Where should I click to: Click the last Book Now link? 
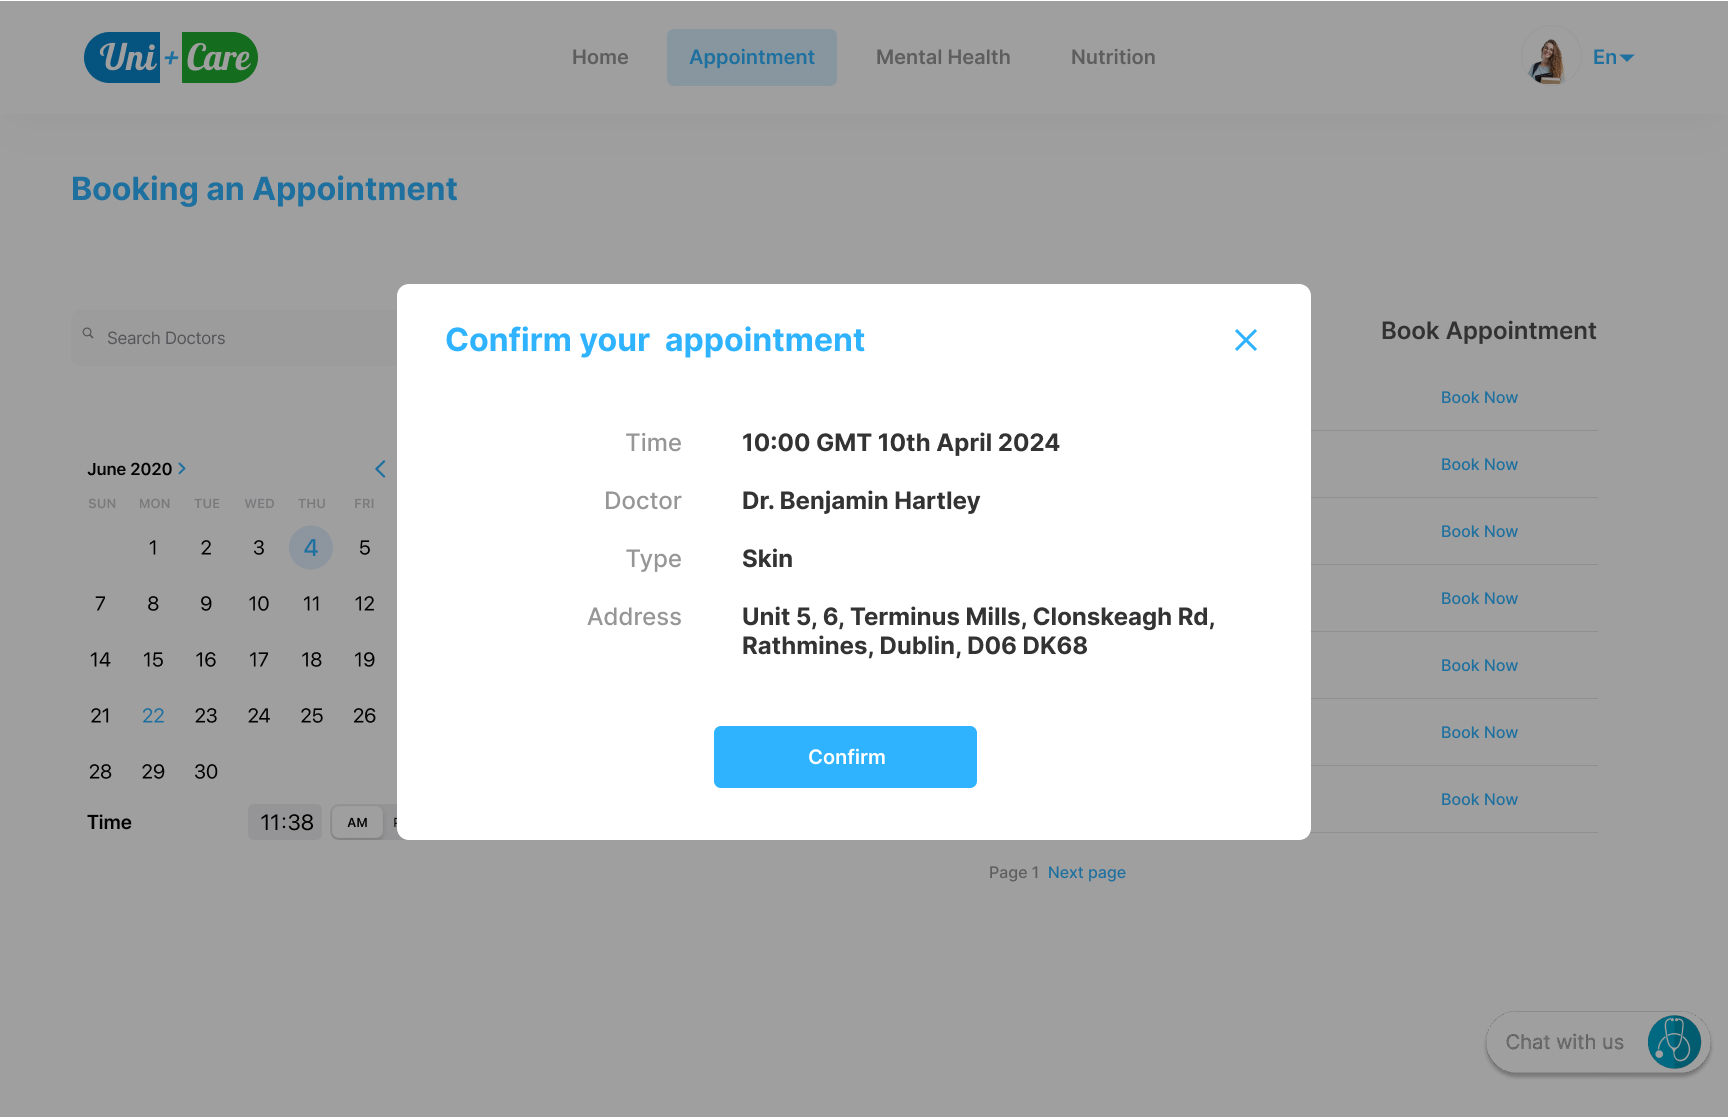[x=1479, y=799]
